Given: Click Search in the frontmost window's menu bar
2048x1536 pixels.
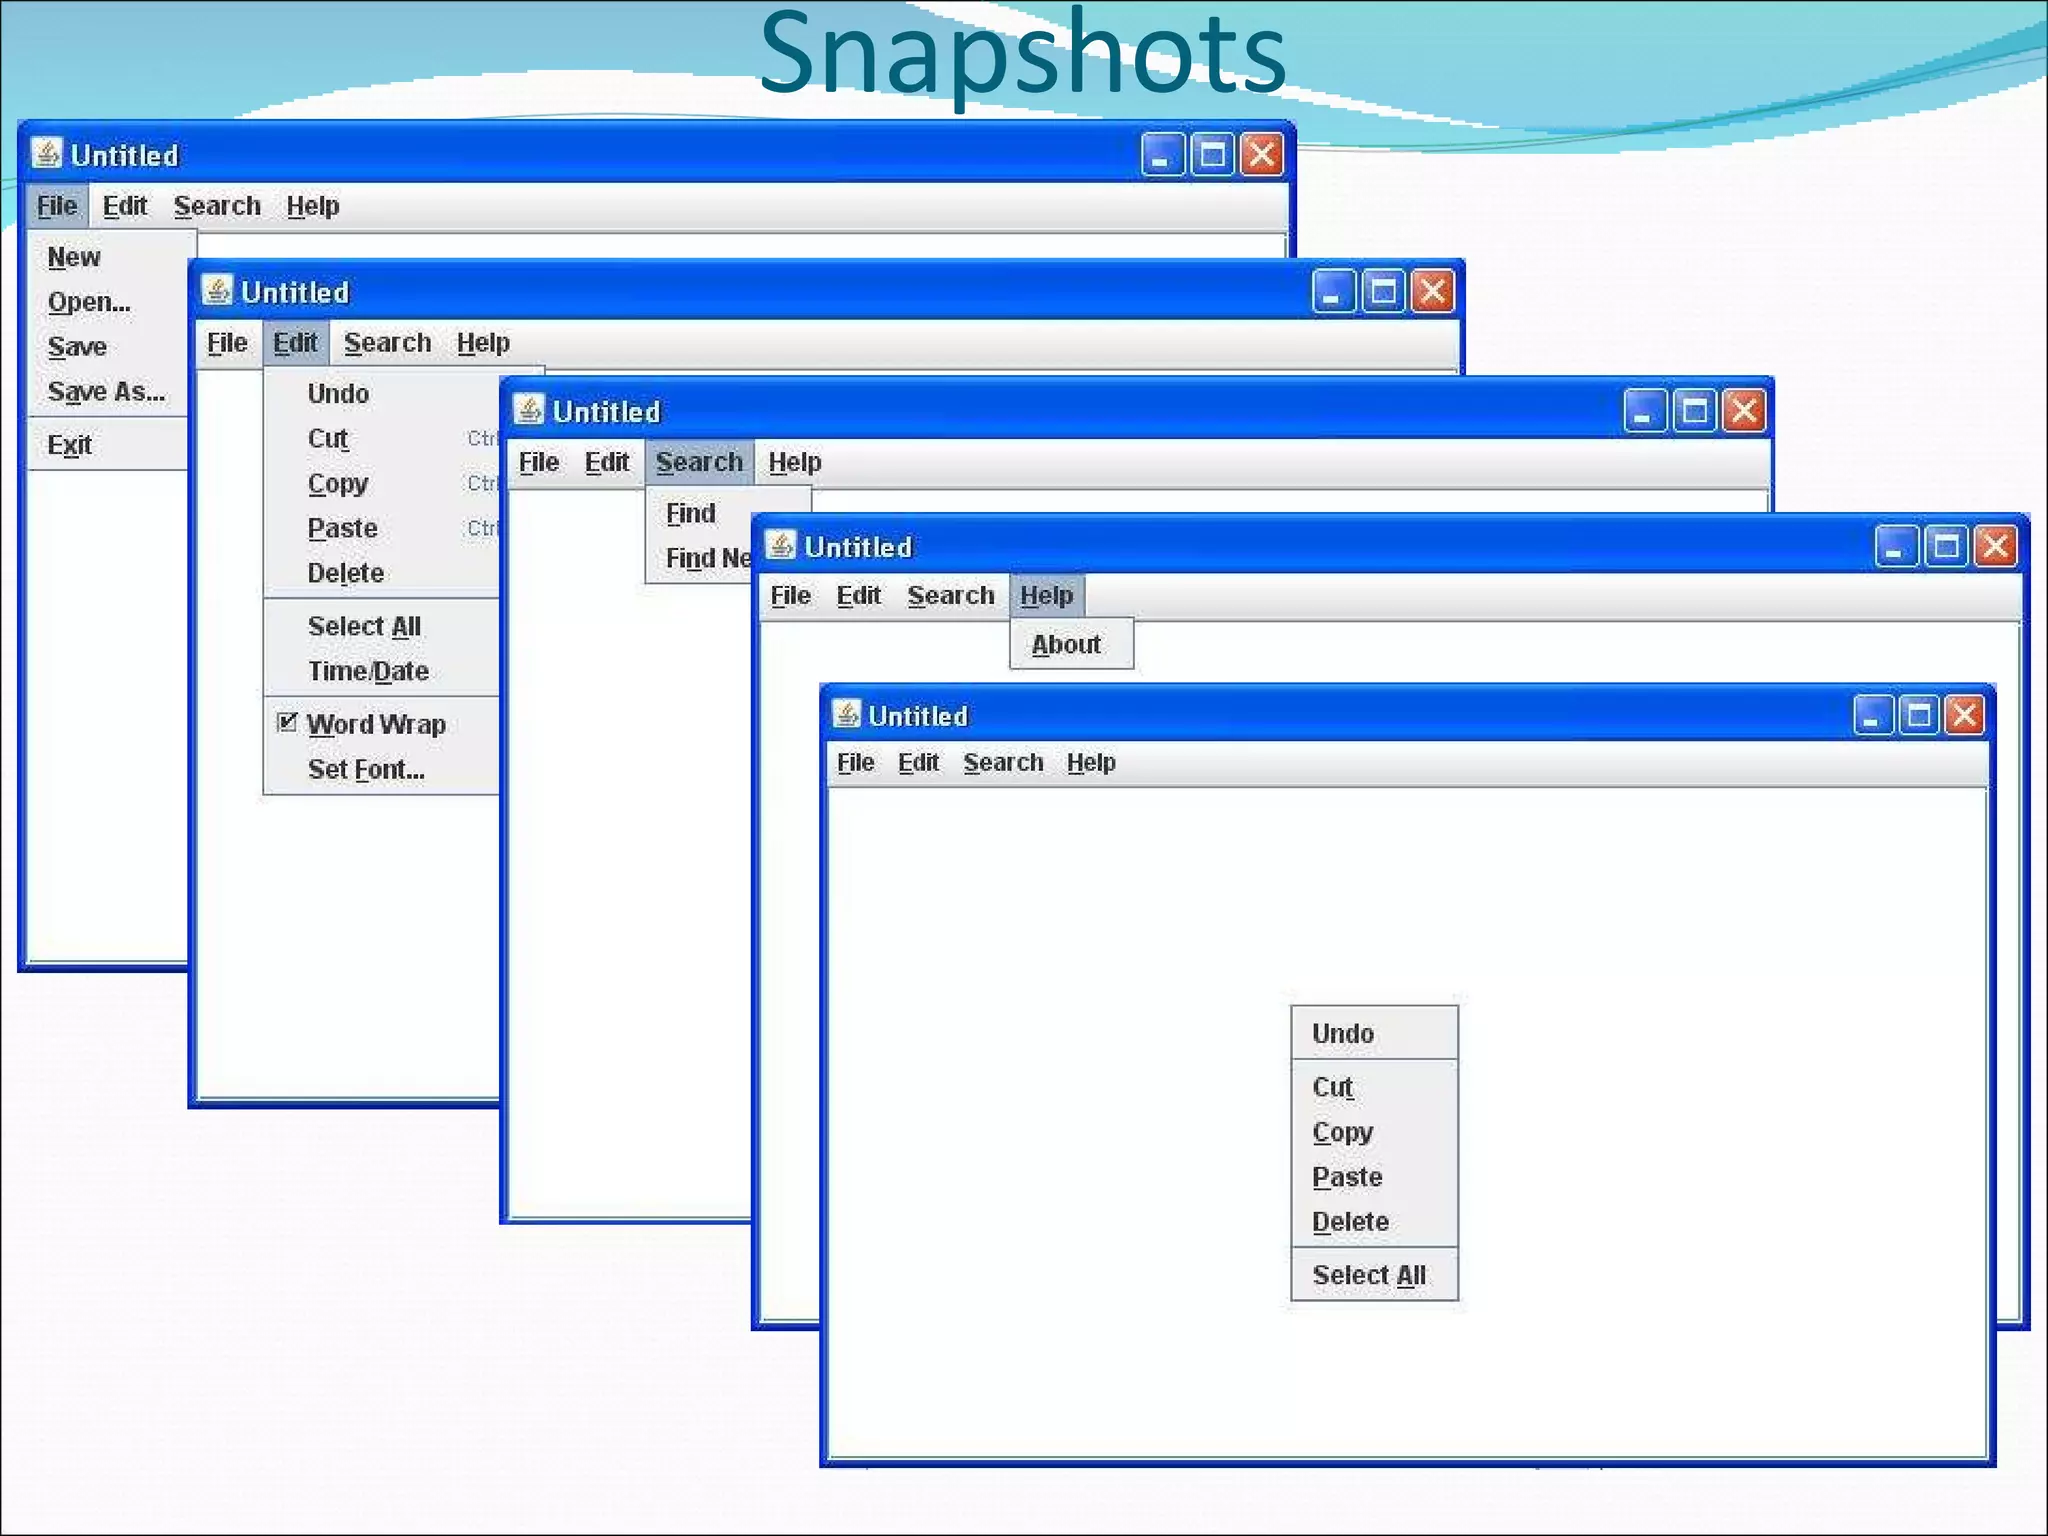Looking at the screenshot, I should click(1003, 763).
